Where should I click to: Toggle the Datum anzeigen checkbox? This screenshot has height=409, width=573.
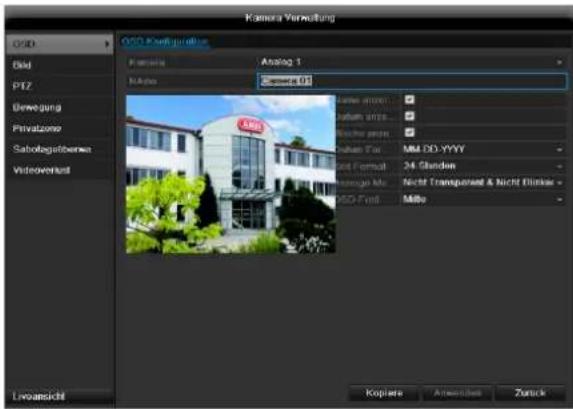point(410,116)
